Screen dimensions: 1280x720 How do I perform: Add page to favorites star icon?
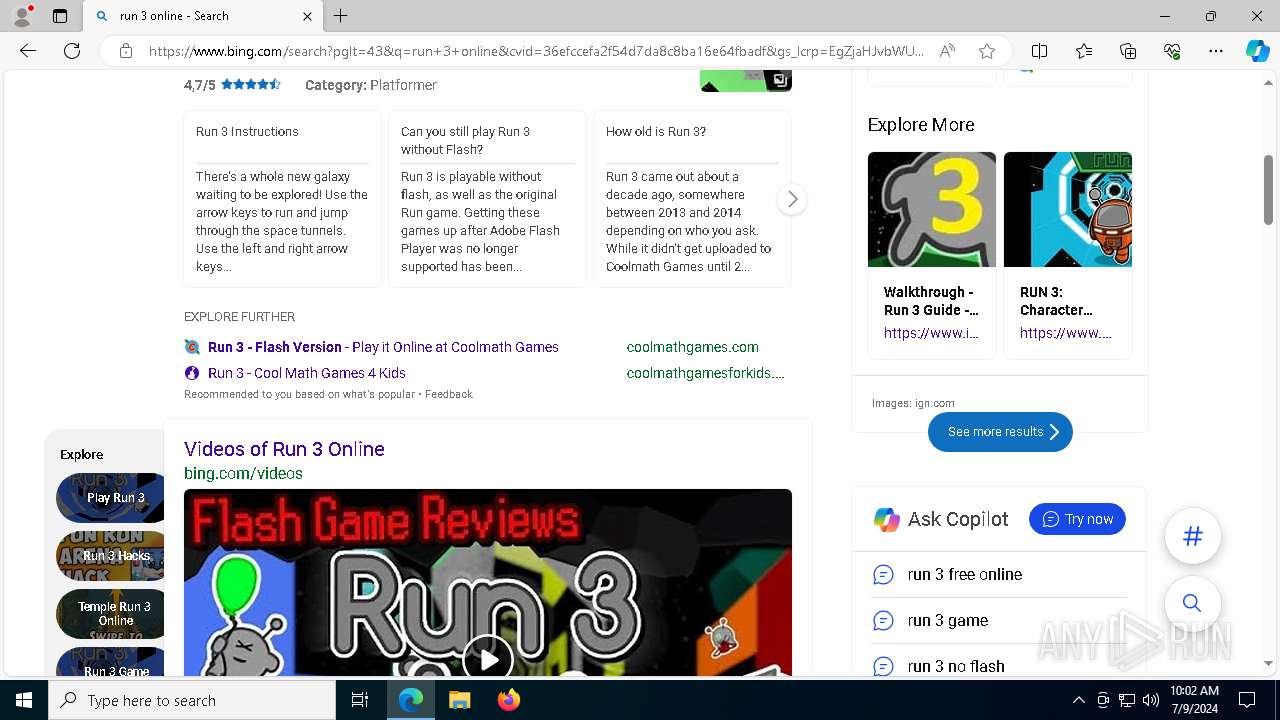coord(987,51)
